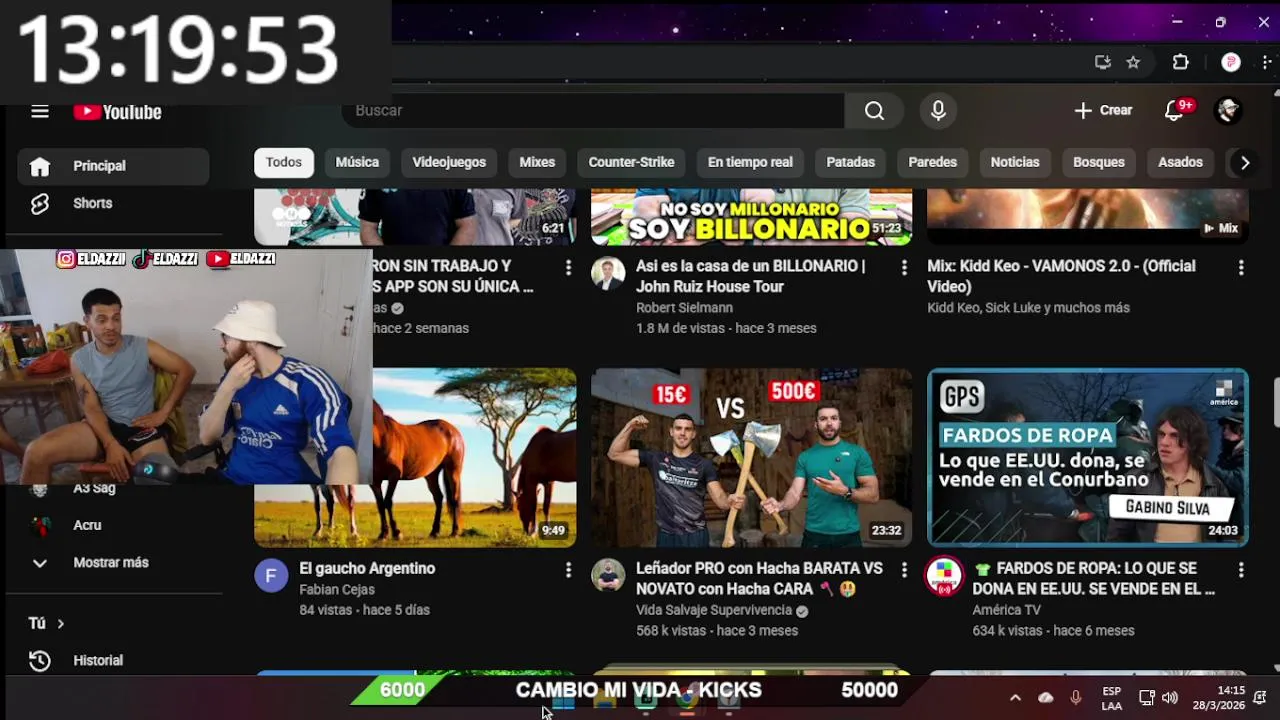
Task: Open Leñador PRO con Hacha BARATA title
Action: pyautogui.click(x=760, y=578)
